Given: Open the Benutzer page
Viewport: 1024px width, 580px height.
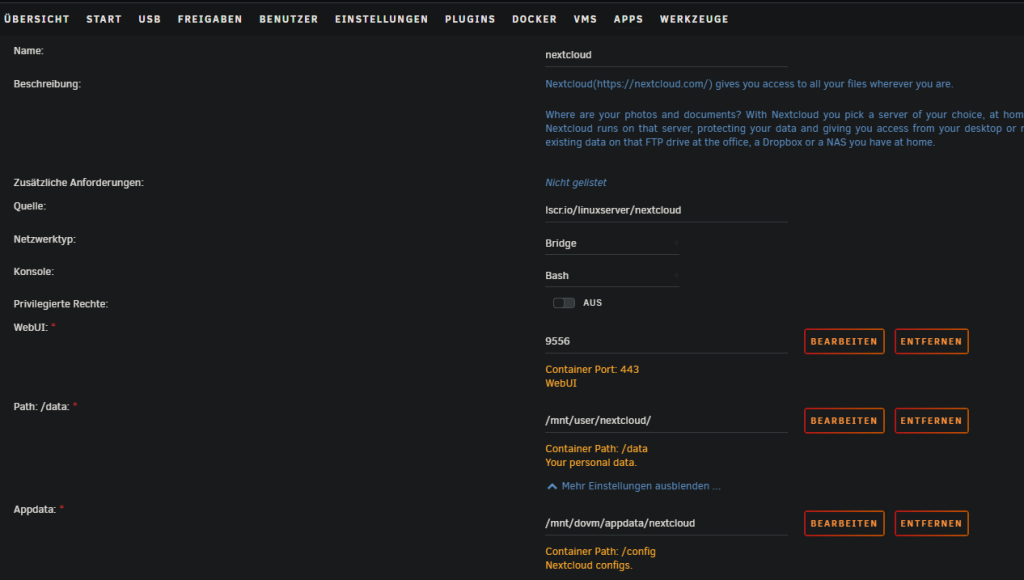Looking at the screenshot, I should pyautogui.click(x=289, y=19).
